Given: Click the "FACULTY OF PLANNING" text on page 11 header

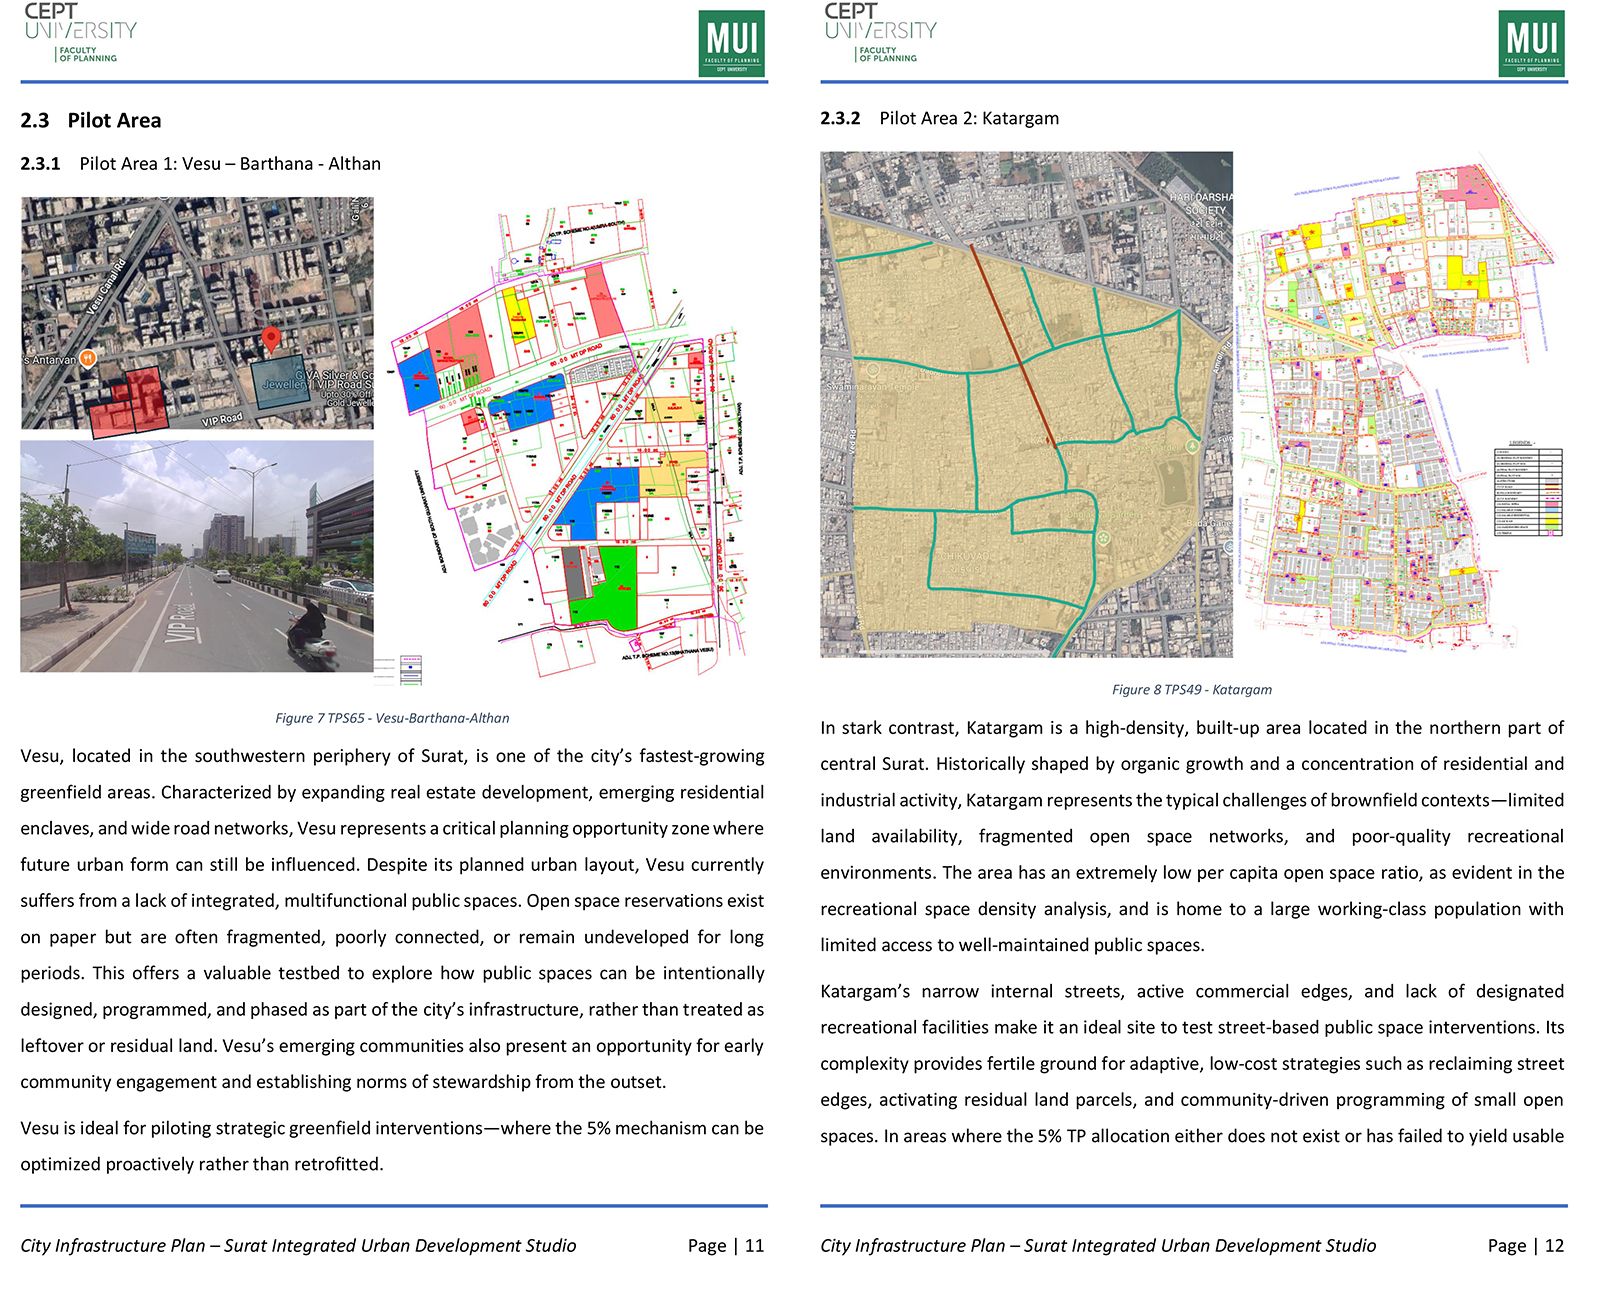Looking at the screenshot, I should (88, 54).
